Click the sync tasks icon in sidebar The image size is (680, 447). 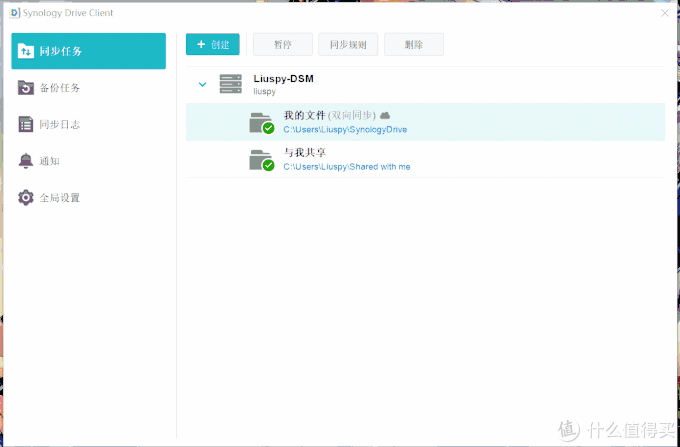click(x=26, y=51)
